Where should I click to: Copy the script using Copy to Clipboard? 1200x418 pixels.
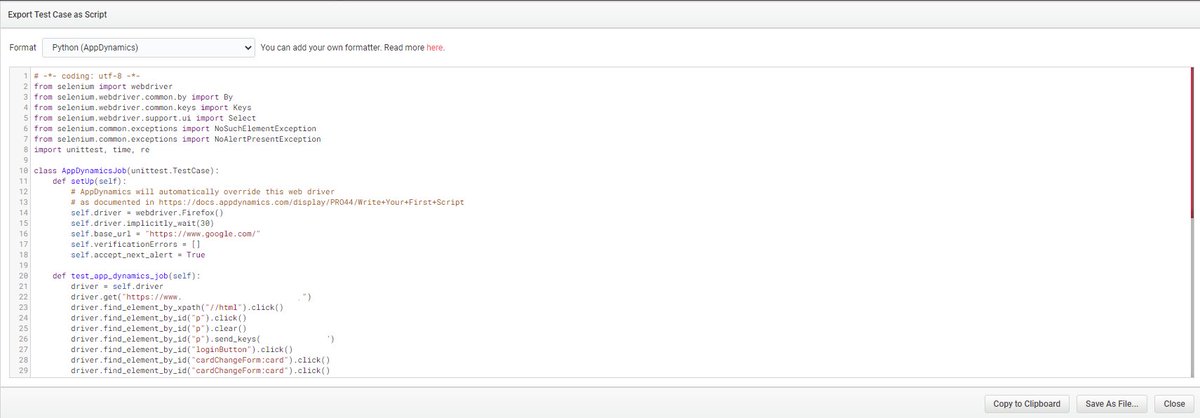coord(1028,404)
